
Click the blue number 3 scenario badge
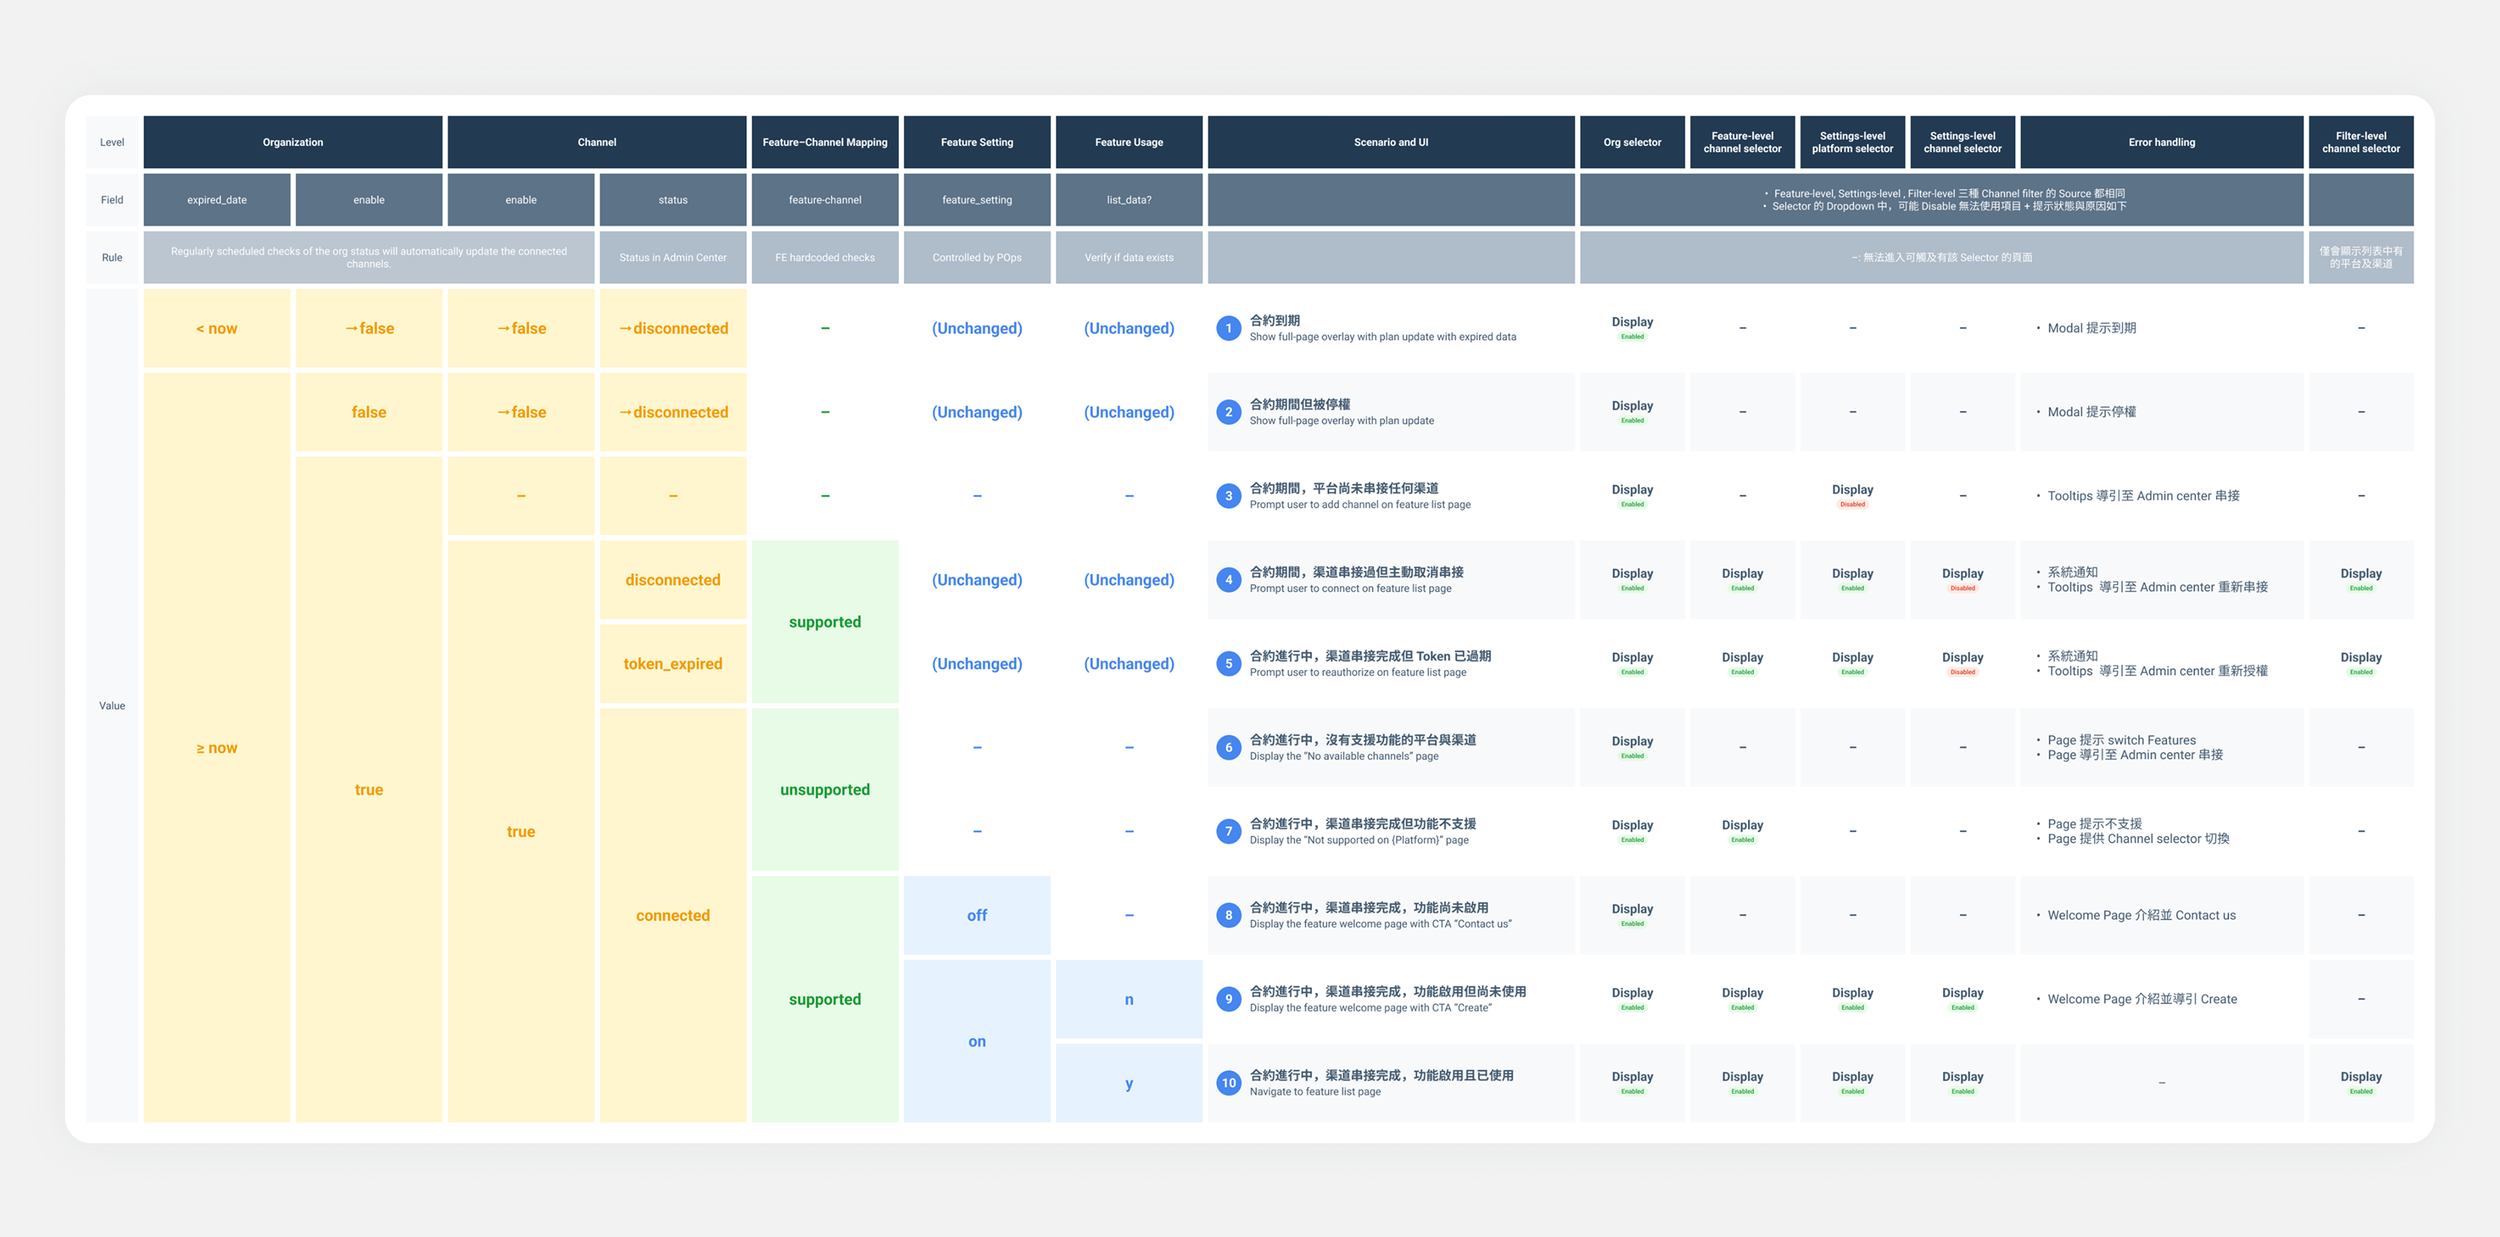pos(1228,496)
